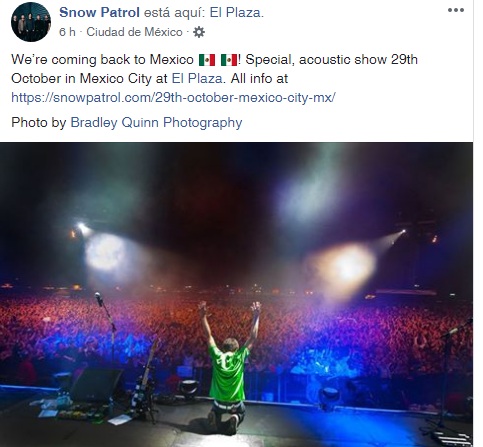The image size is (483, 447).
Task: Expand the three-dot post options menu
Action: 456,10
